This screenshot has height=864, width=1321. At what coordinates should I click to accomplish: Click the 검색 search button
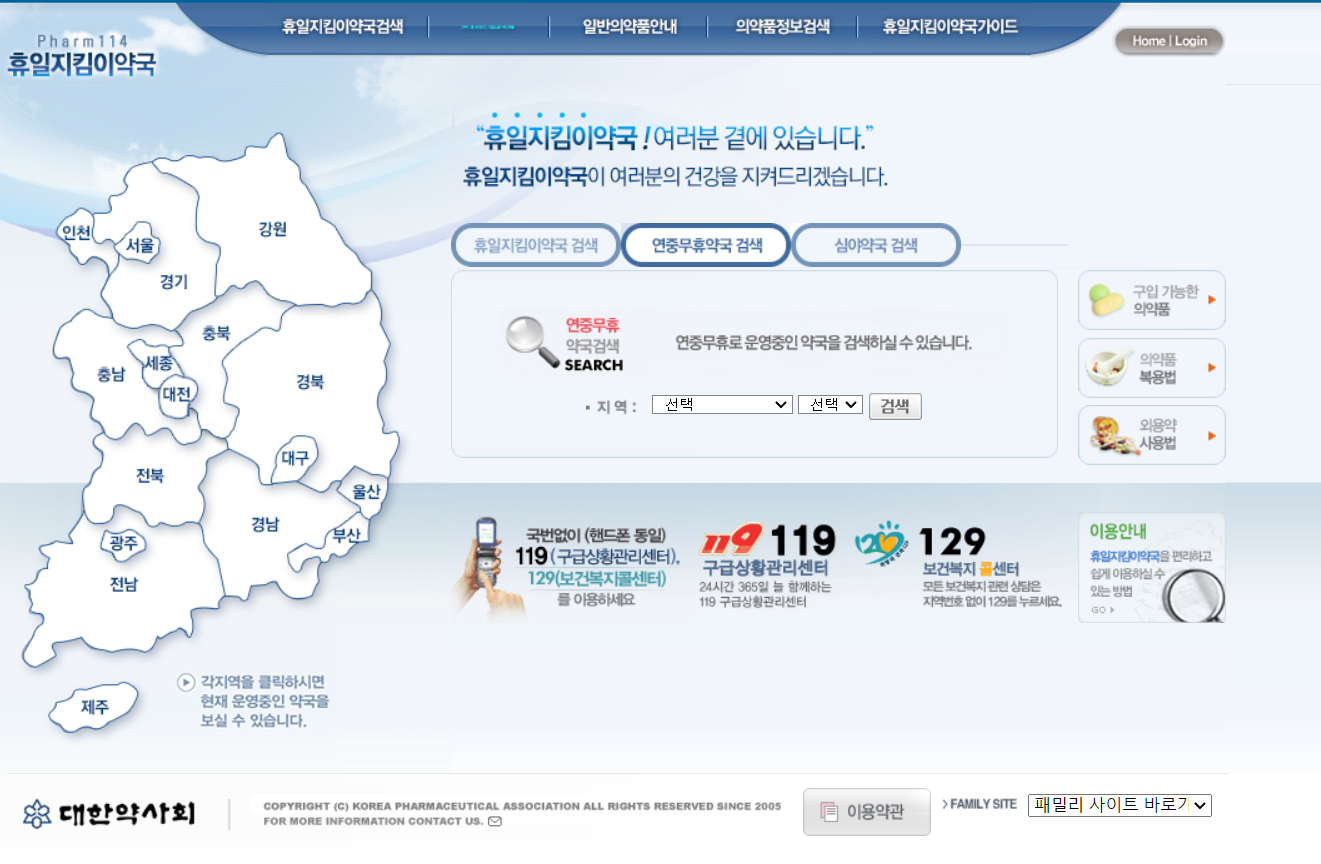pos(895,406)
